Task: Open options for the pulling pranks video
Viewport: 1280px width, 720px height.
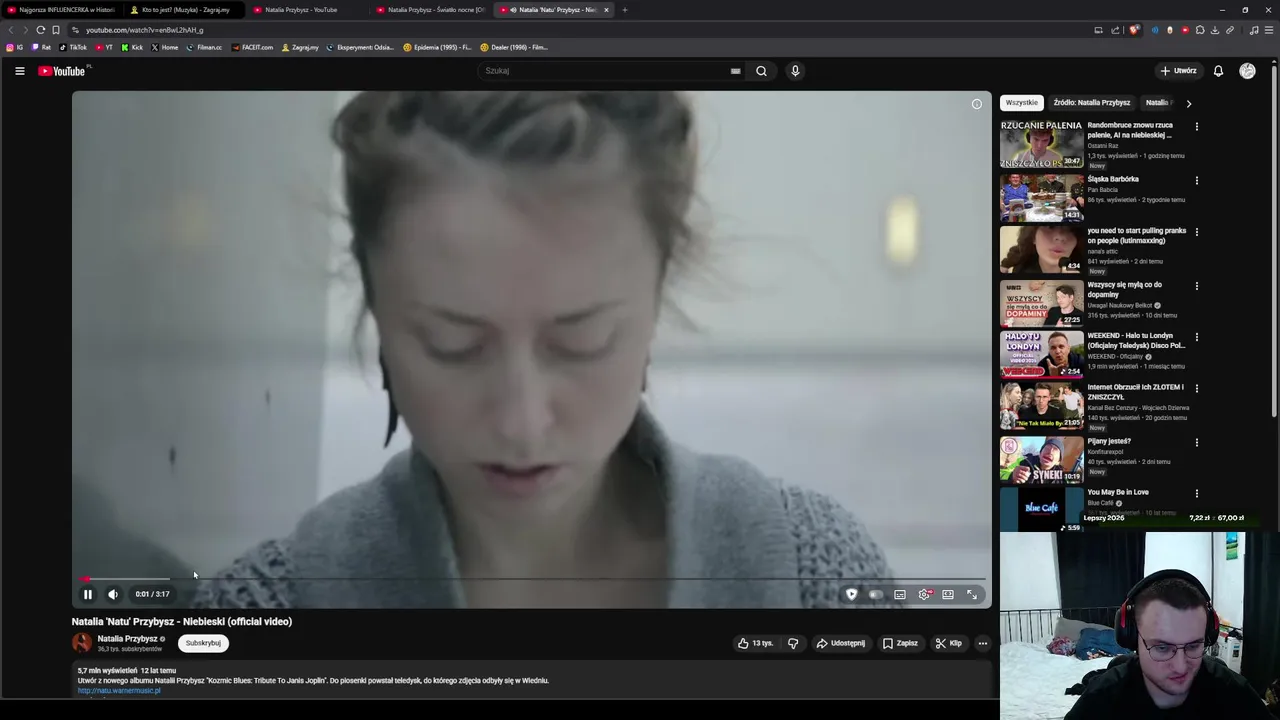Action: point(1196,232)
